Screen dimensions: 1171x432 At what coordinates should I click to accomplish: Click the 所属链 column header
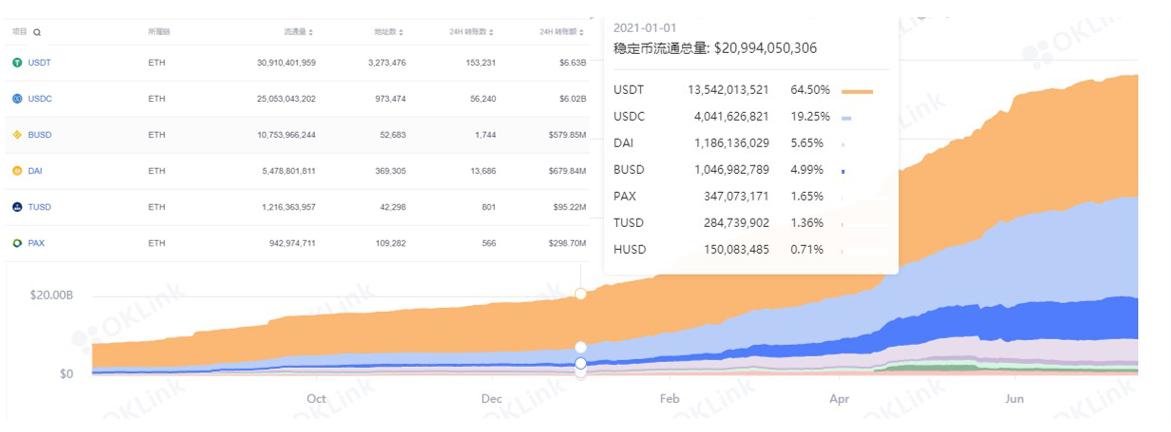159,32
